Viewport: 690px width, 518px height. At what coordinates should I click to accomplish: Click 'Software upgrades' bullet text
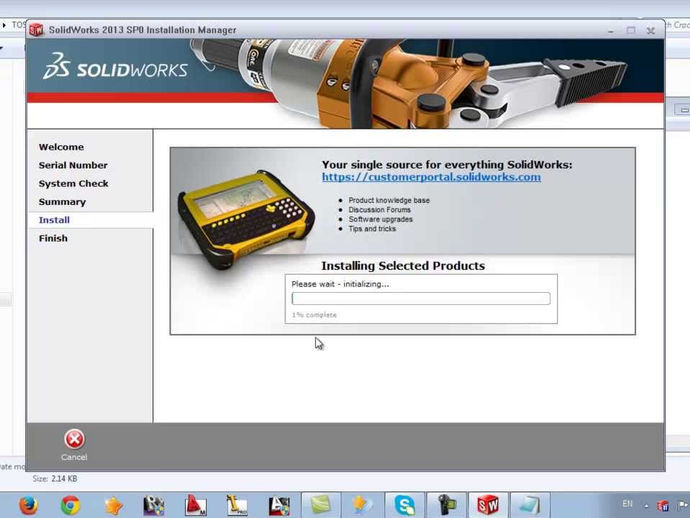coord(381,219)
